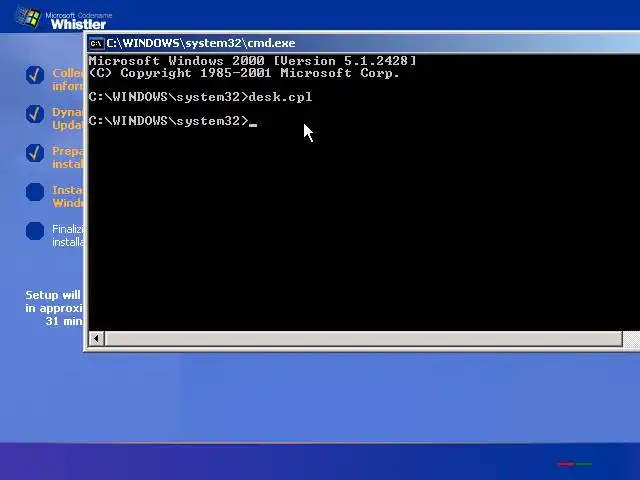Click the checkmark beside Collecting information step
640x480 pixels.
[35, 75]
